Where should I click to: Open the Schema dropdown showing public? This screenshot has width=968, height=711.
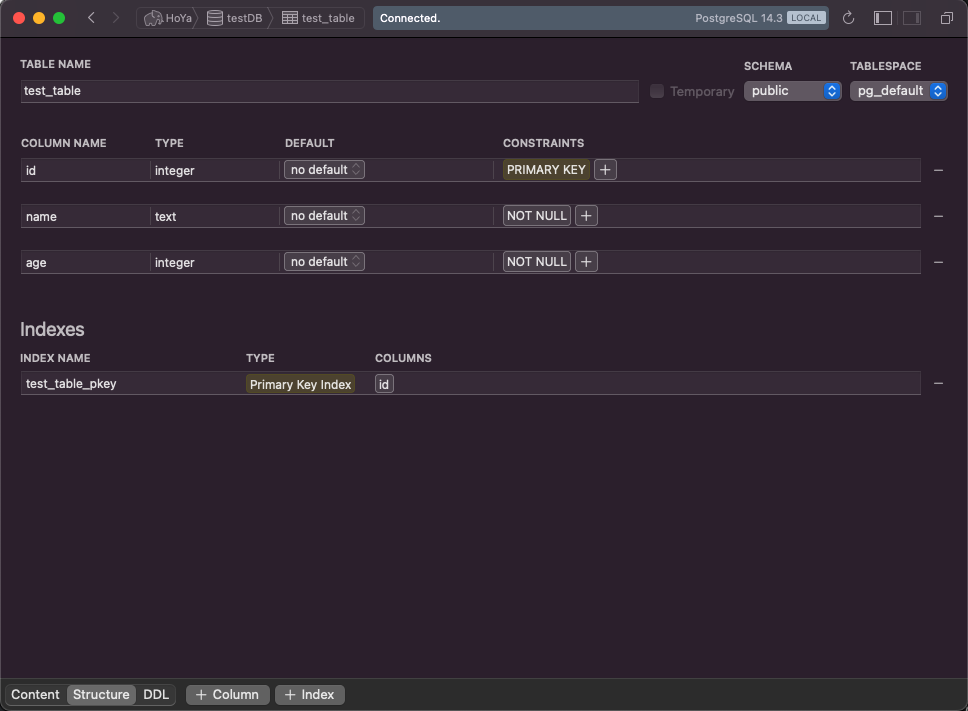[793, 91]
